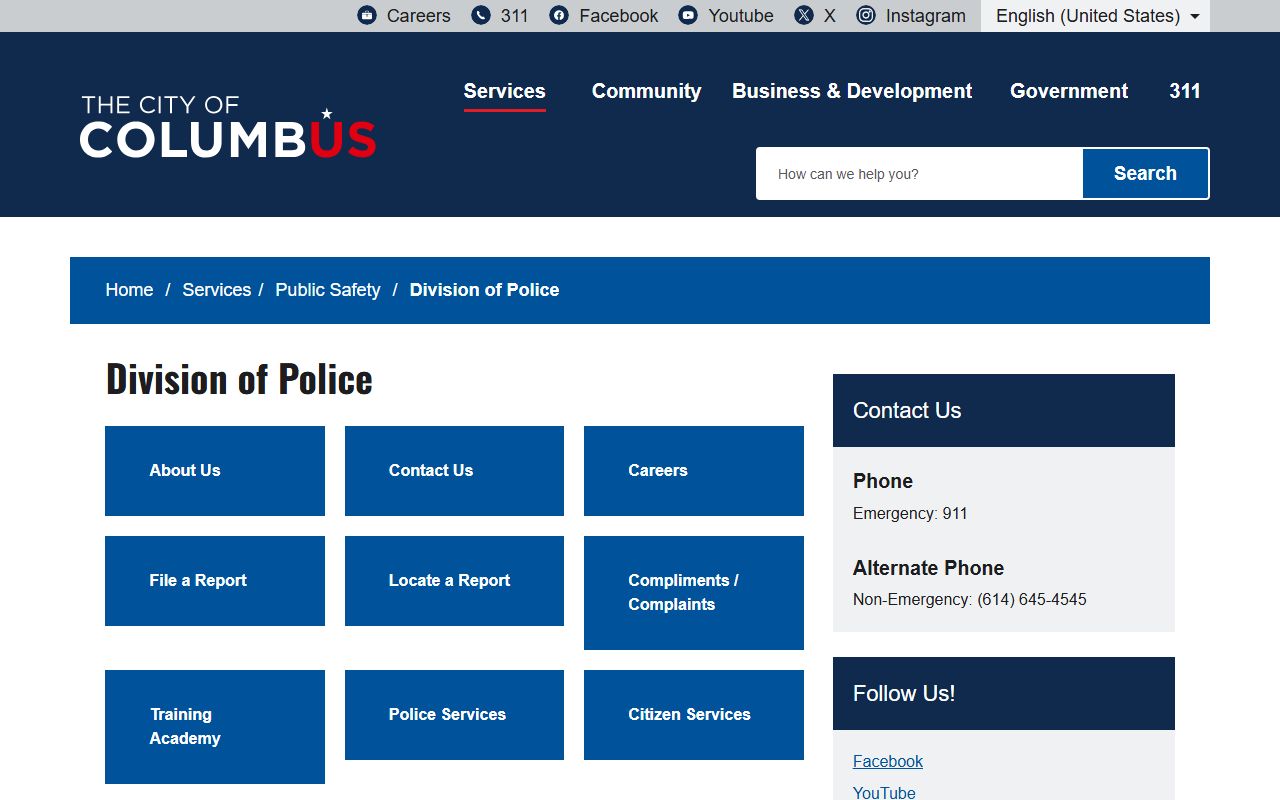Click the 'Alternate Phone' heading
Screen dimensions: 1280x800
(928, 568)
